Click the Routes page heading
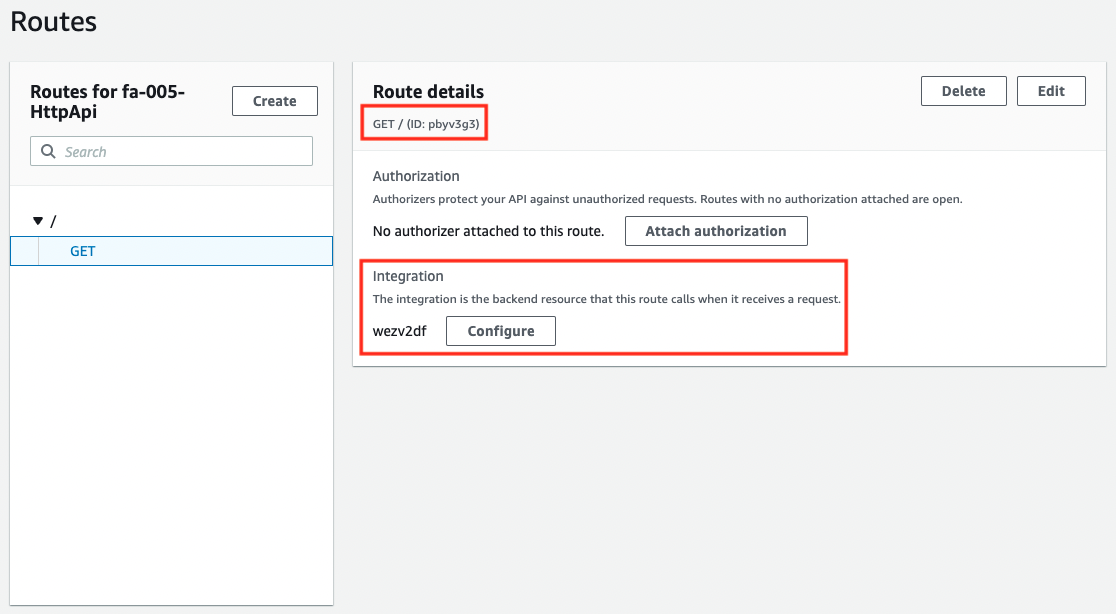The height and width of the screenshot is (614, 1116). point(53,21)
